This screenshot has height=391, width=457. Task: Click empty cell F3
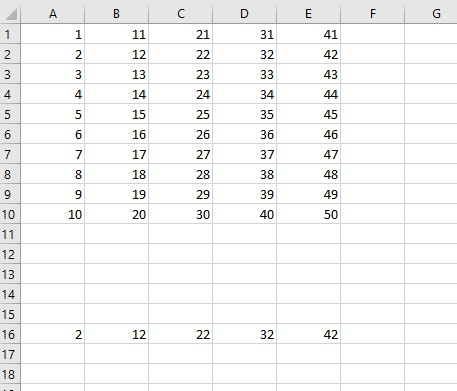point(373,74)
